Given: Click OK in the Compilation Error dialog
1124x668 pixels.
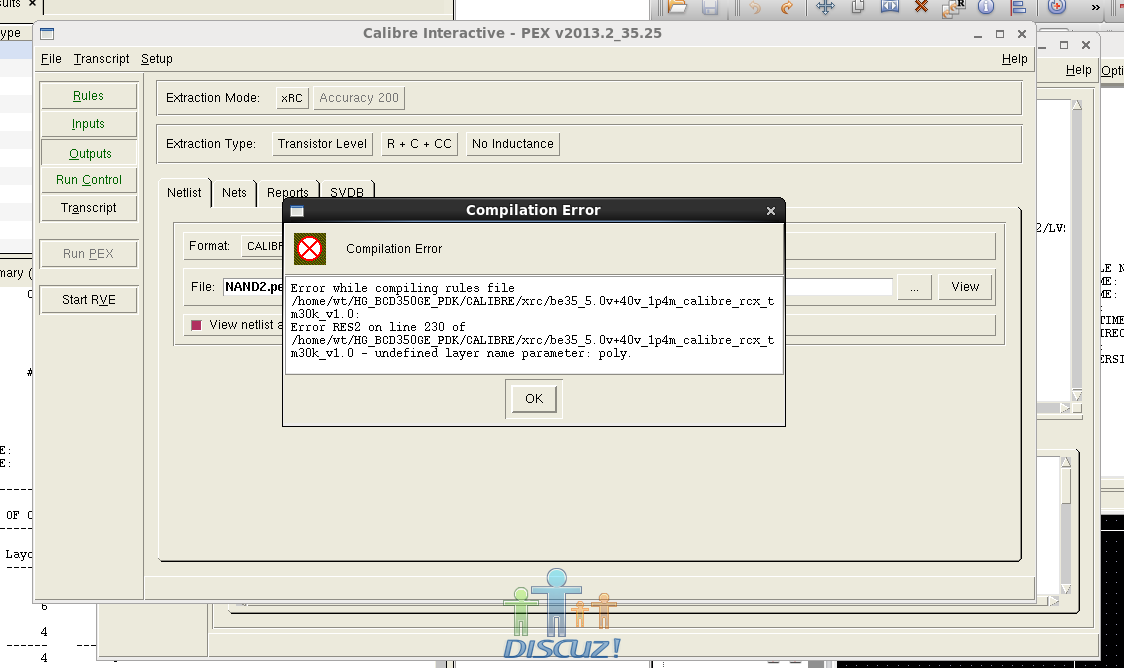Looking at the screenshot, I should click(x=534, y=399).
